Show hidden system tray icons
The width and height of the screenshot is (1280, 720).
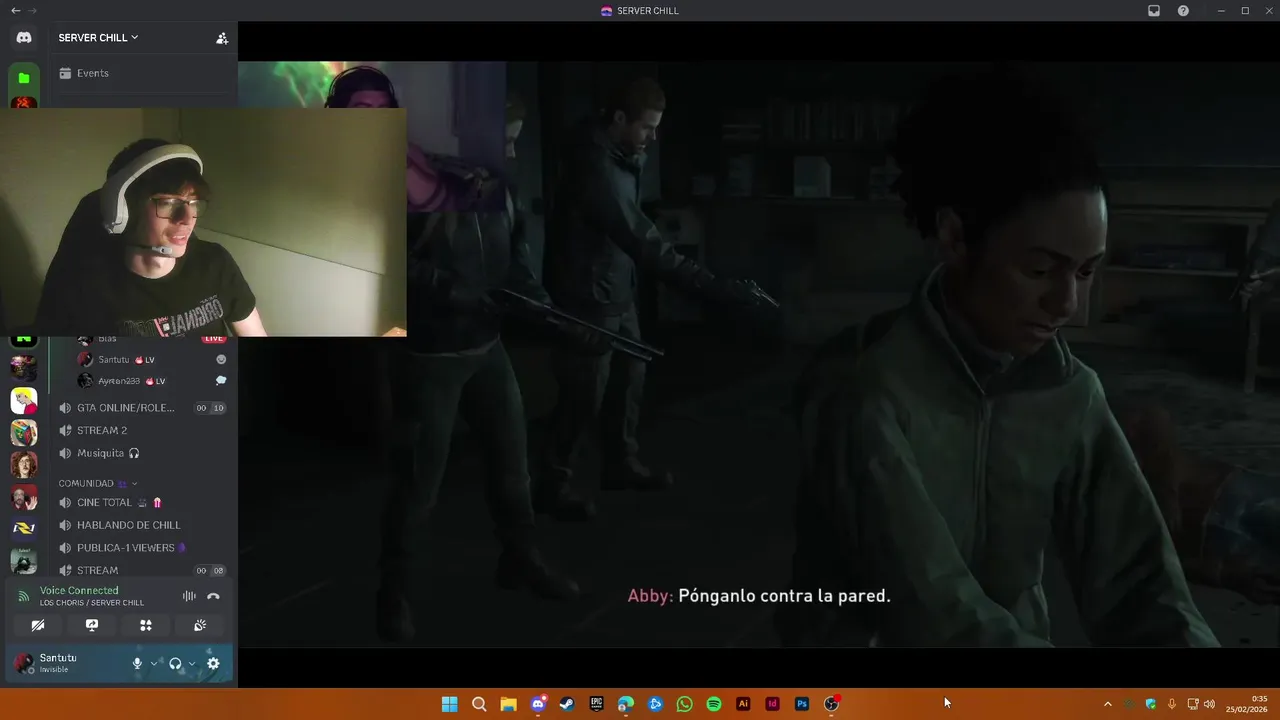pyautogui.click(x=1107, y=704)
